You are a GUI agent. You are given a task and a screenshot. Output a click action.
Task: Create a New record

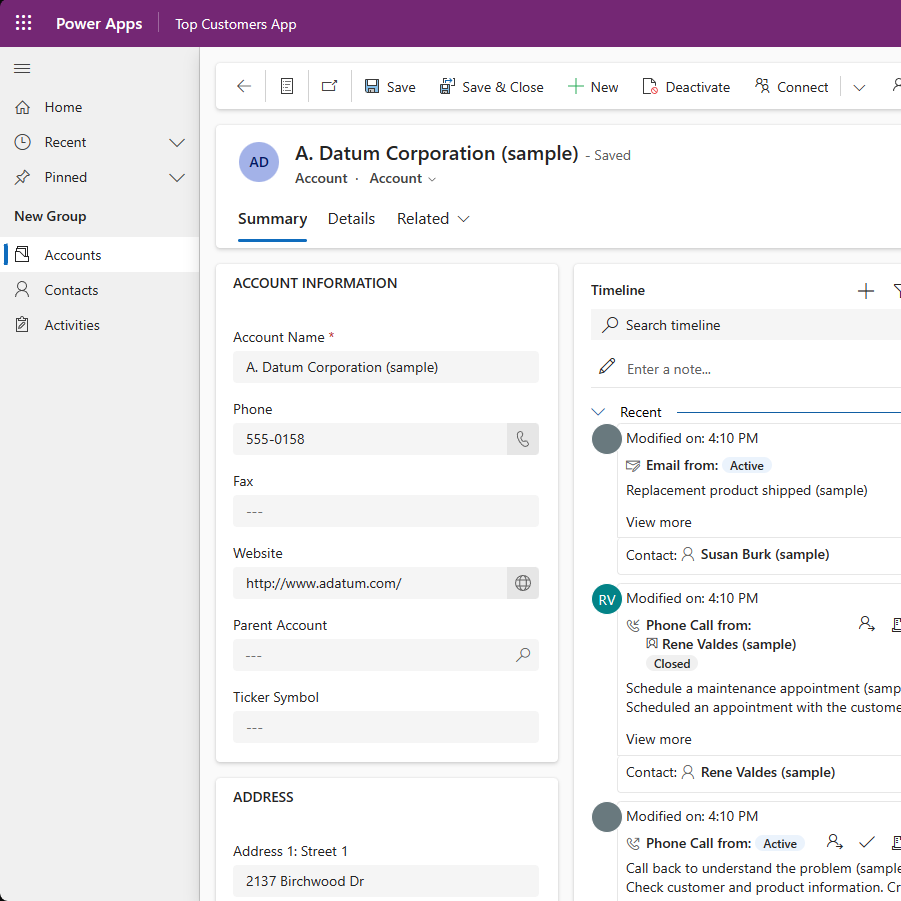click(592, 87)
